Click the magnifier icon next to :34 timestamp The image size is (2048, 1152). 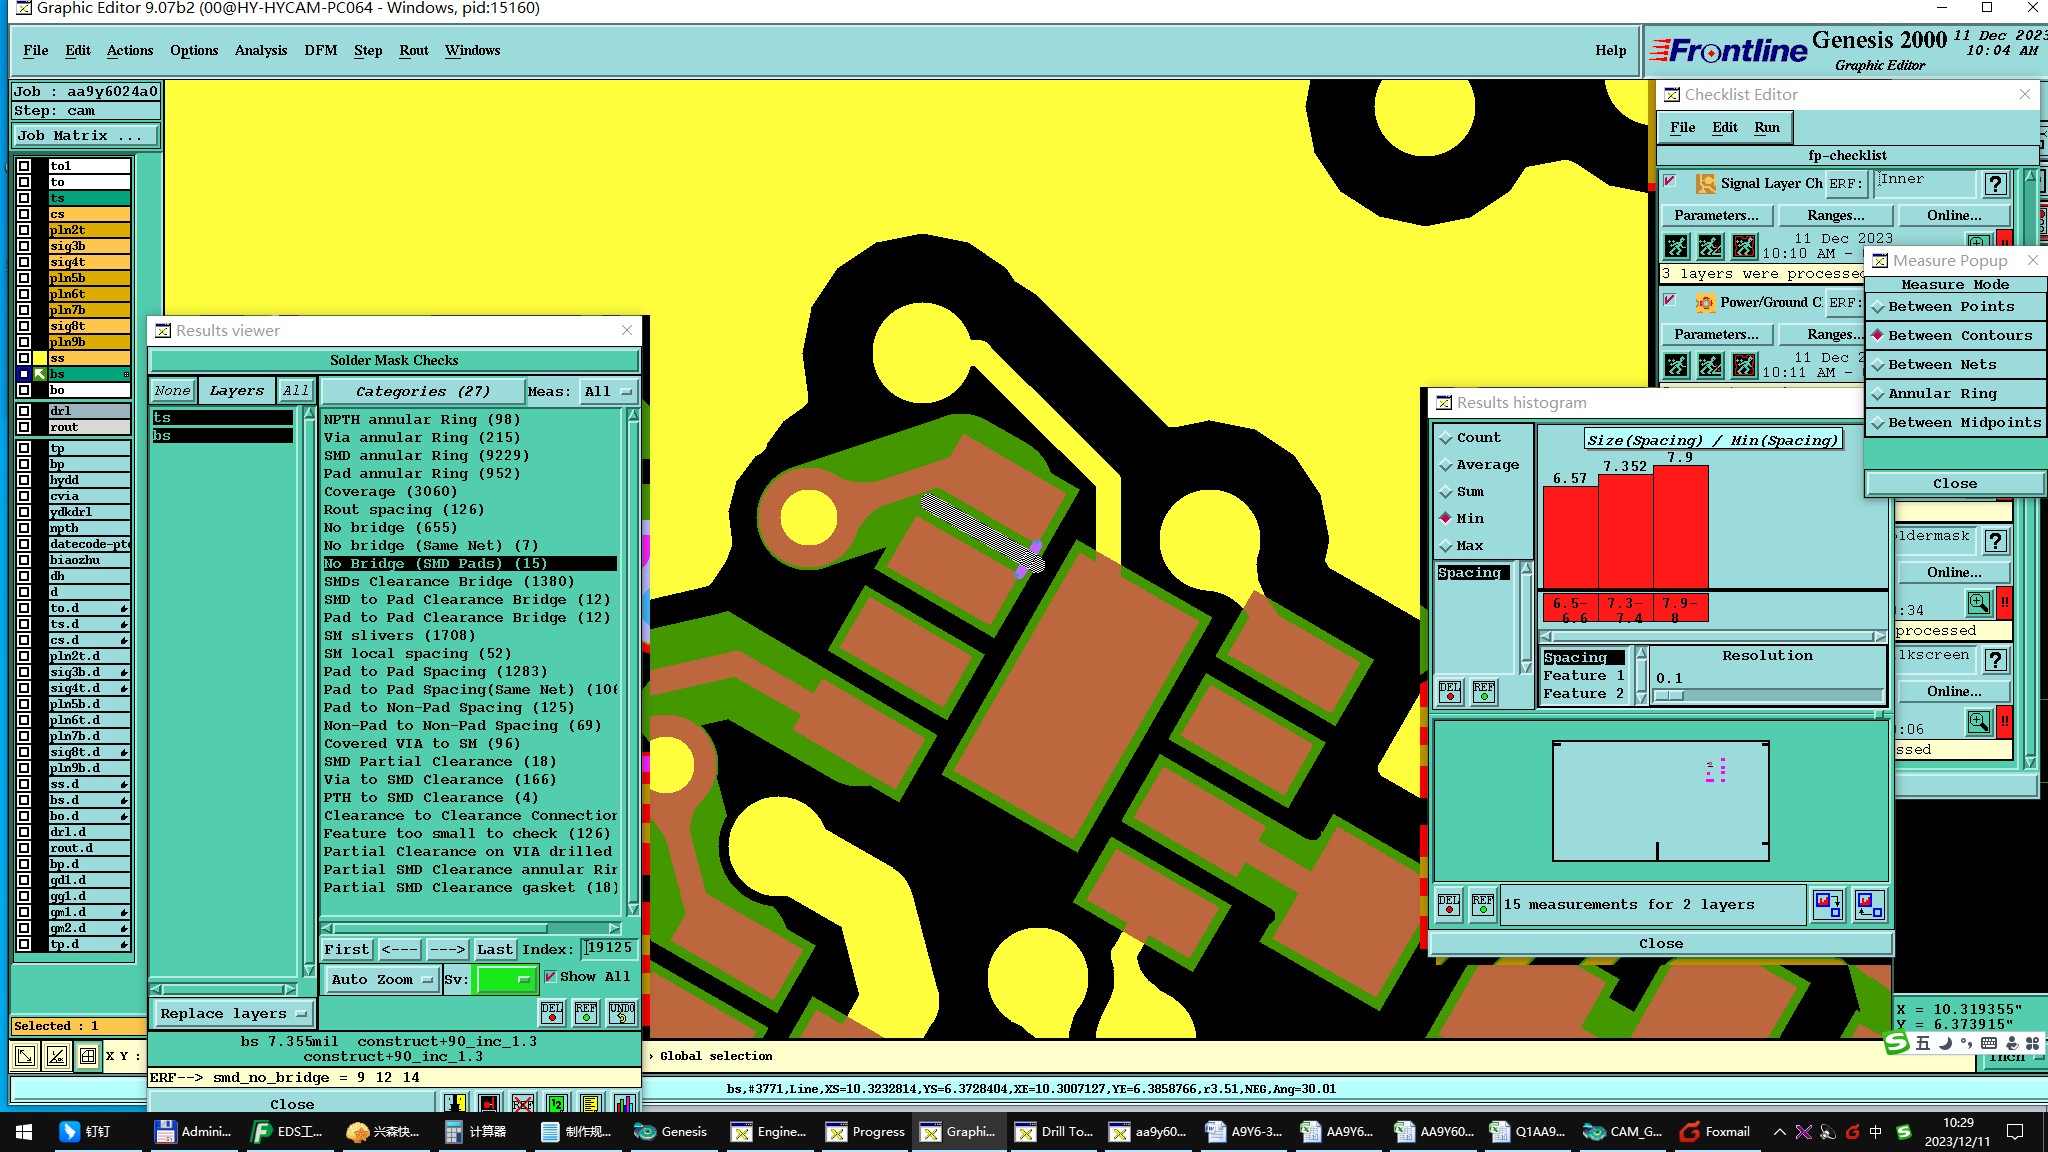pyautogui.click(x=1978, y=603)
